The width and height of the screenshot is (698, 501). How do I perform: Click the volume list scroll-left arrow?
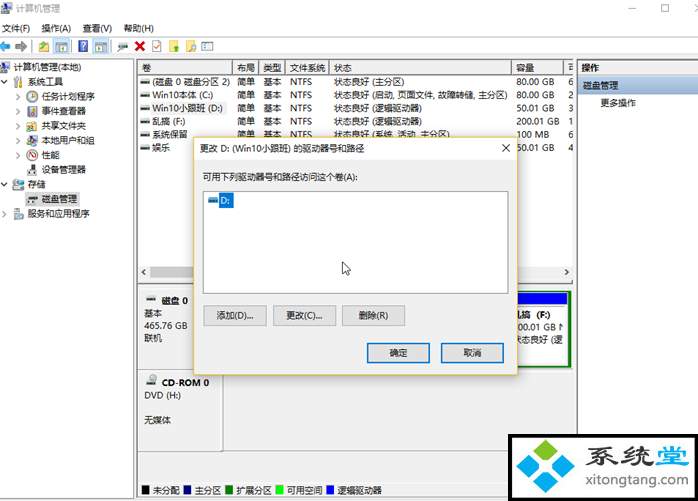tap(144, 272)
